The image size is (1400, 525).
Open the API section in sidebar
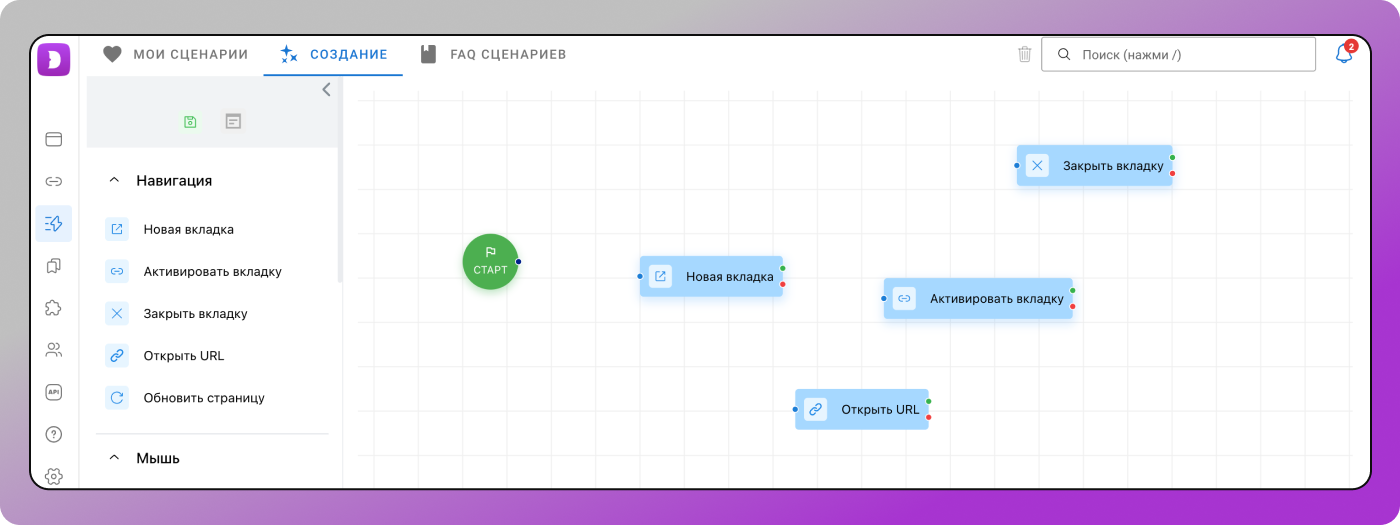tap(54, 392)
